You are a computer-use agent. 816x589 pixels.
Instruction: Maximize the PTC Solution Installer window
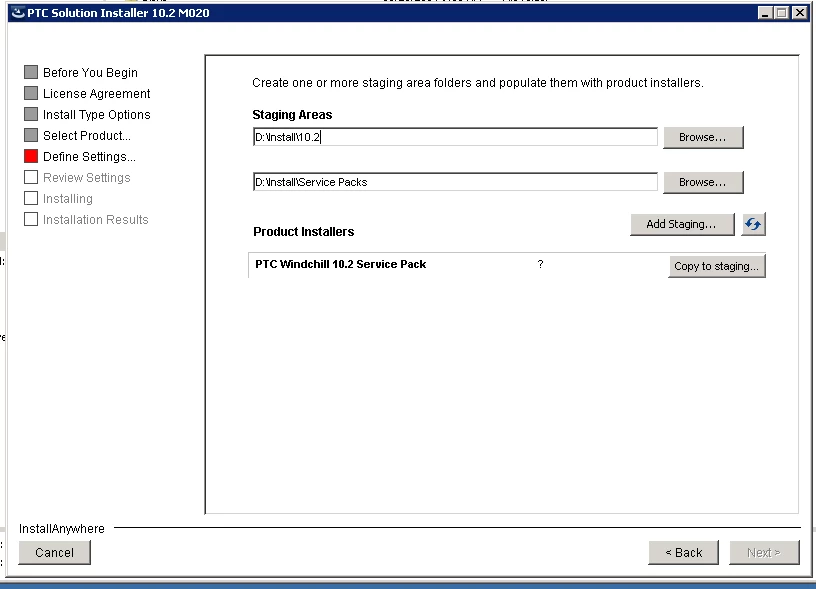pos(782,13)
